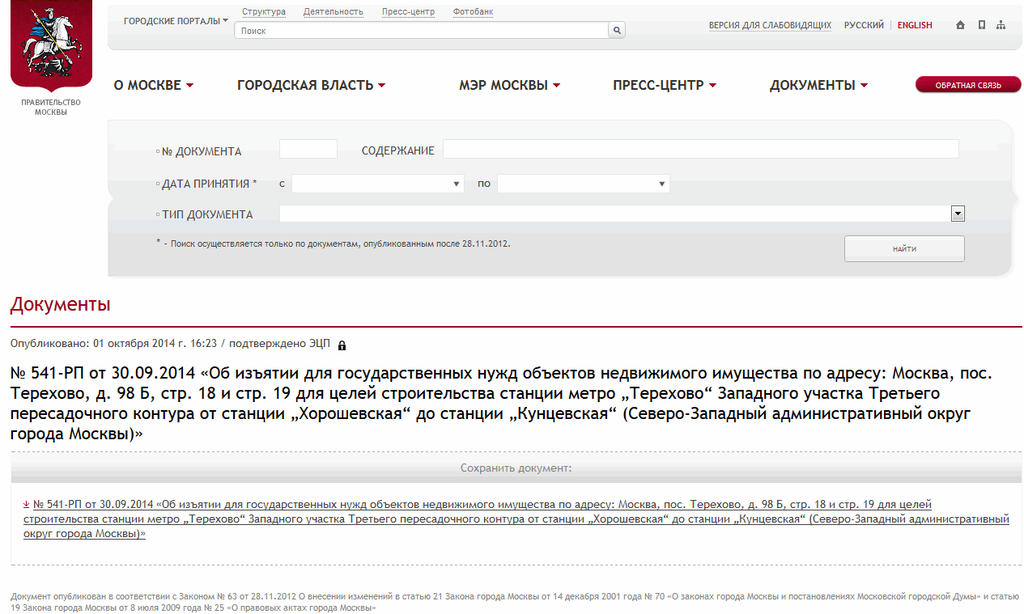
Task: Click the Moscow Government coat of arms logo
Action: (x=51, y=44)
